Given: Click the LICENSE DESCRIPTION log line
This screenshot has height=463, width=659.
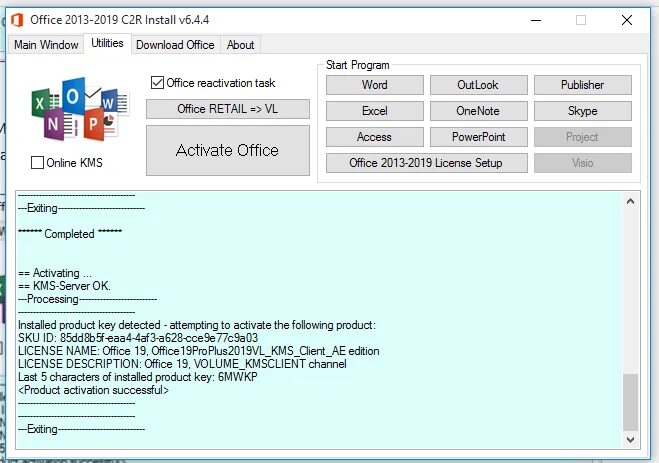Looking at the screenshot, I should coord(182,364).
